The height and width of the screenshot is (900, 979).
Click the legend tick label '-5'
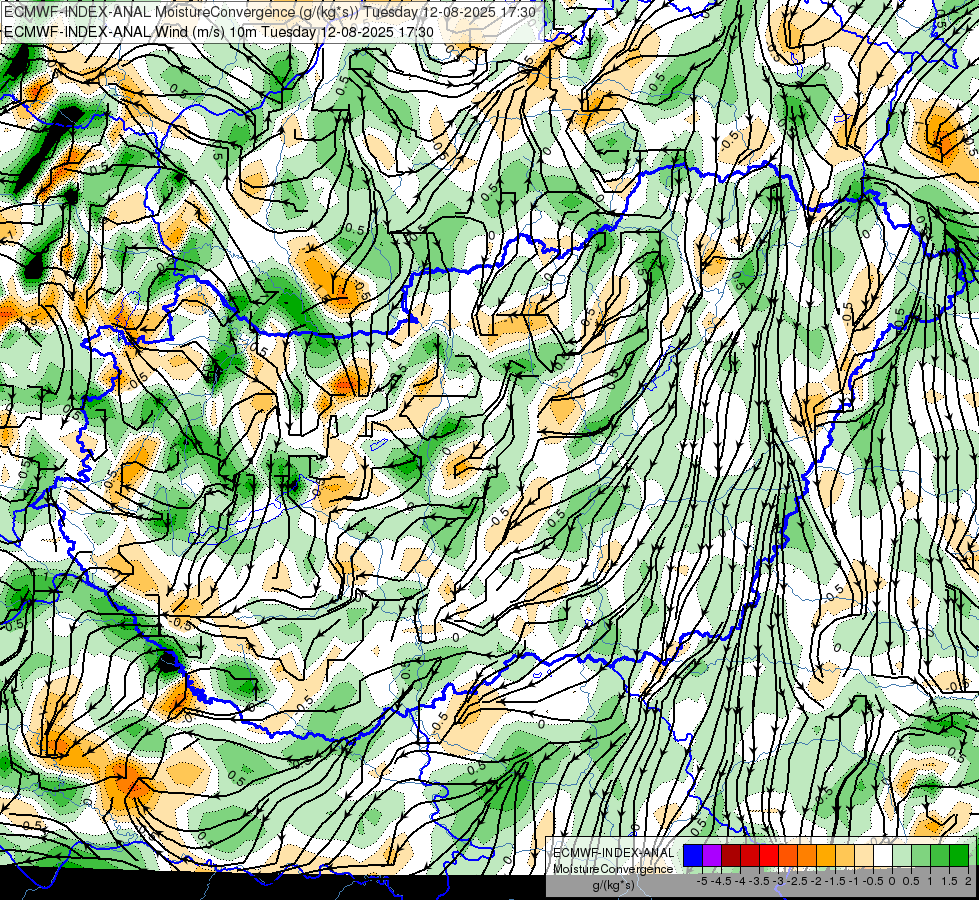pyautogui.click(x=702, y=881)
